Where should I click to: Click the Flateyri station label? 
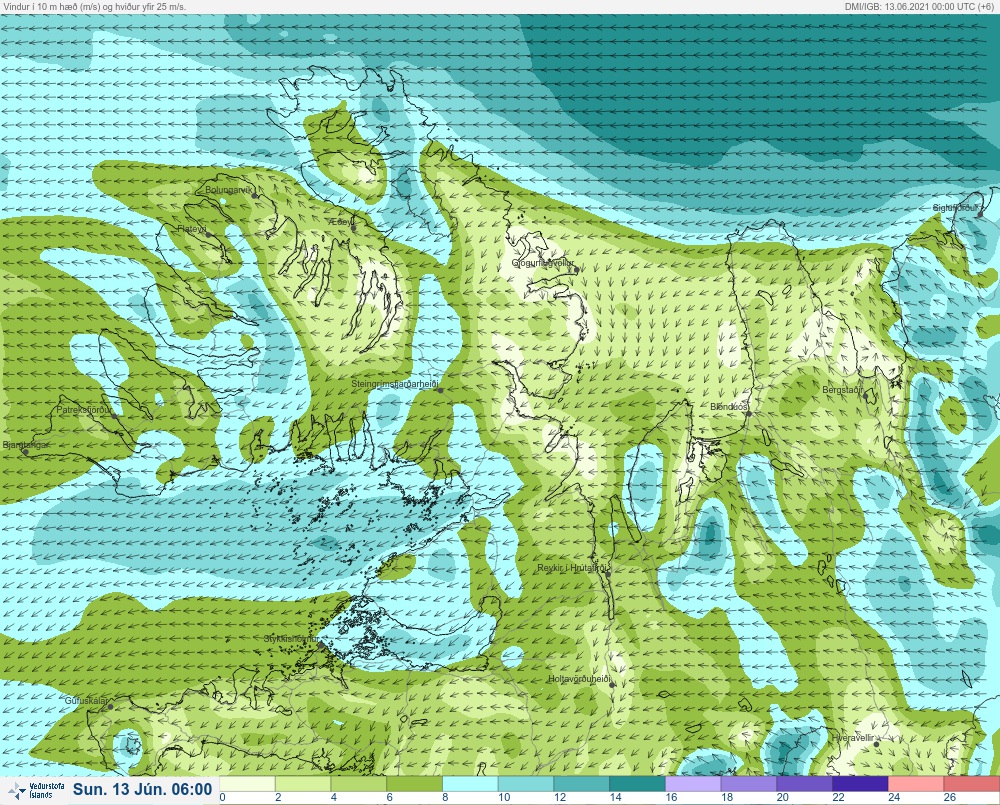coord(191,228)
